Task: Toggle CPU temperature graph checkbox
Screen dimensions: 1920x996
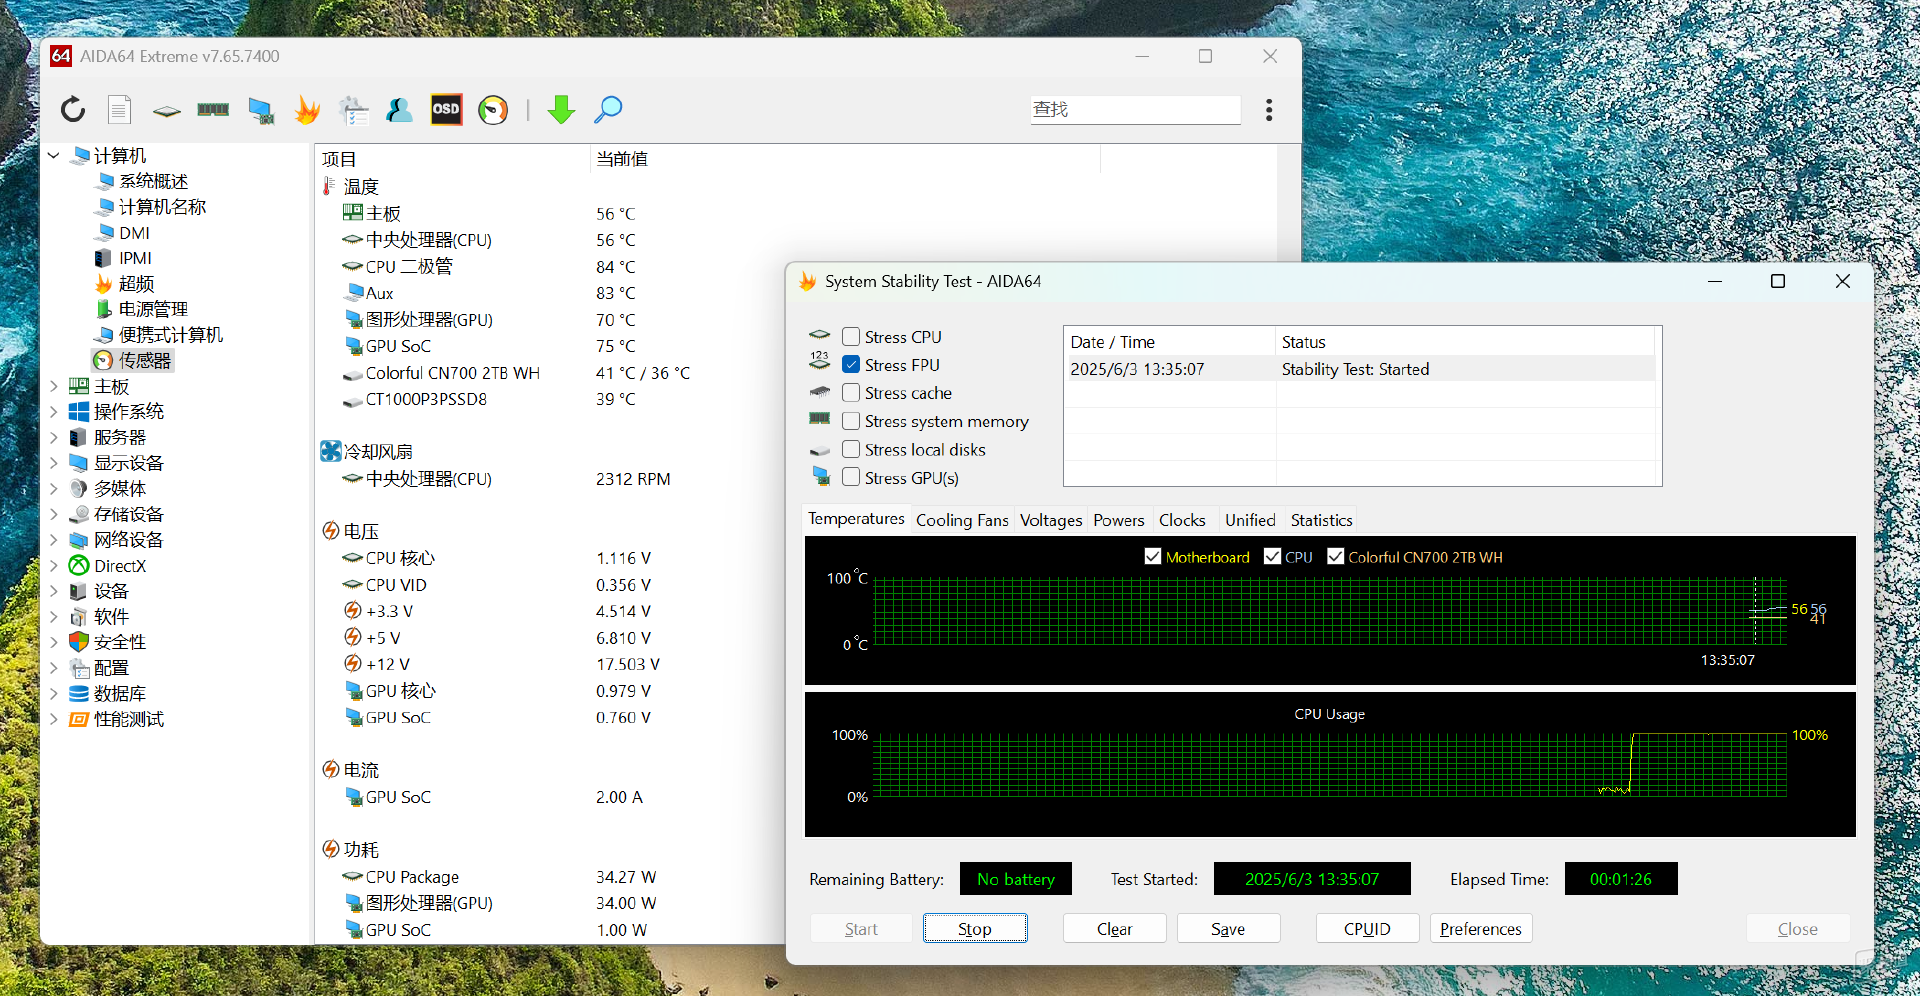Action: tap(1272, 556)
